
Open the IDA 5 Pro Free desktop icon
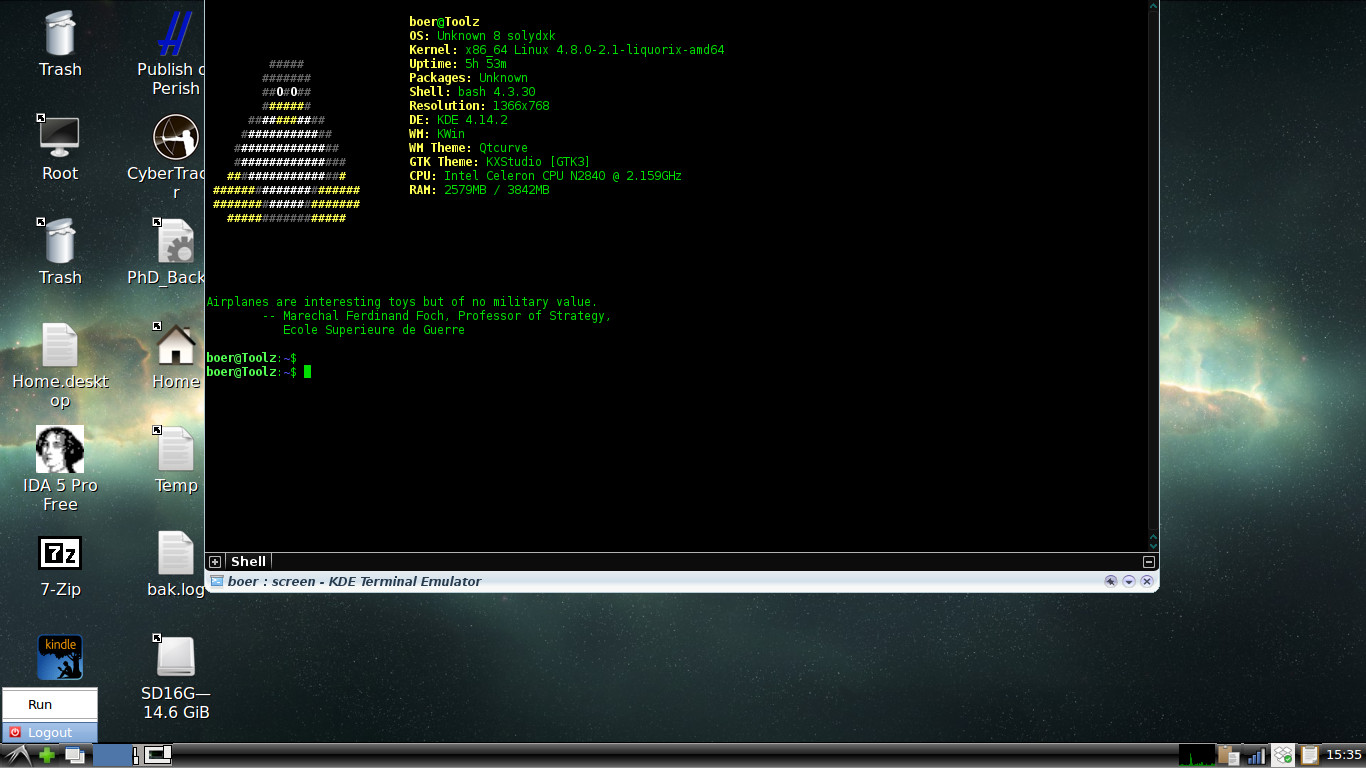point(60,450)
